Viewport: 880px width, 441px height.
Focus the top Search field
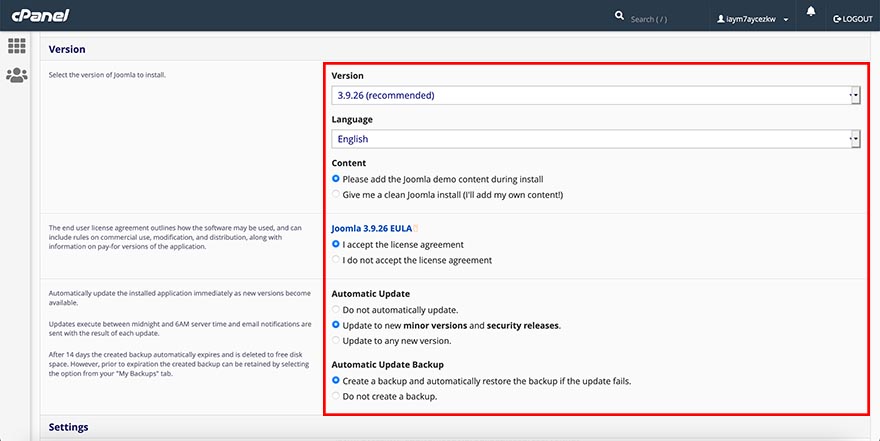649,19
